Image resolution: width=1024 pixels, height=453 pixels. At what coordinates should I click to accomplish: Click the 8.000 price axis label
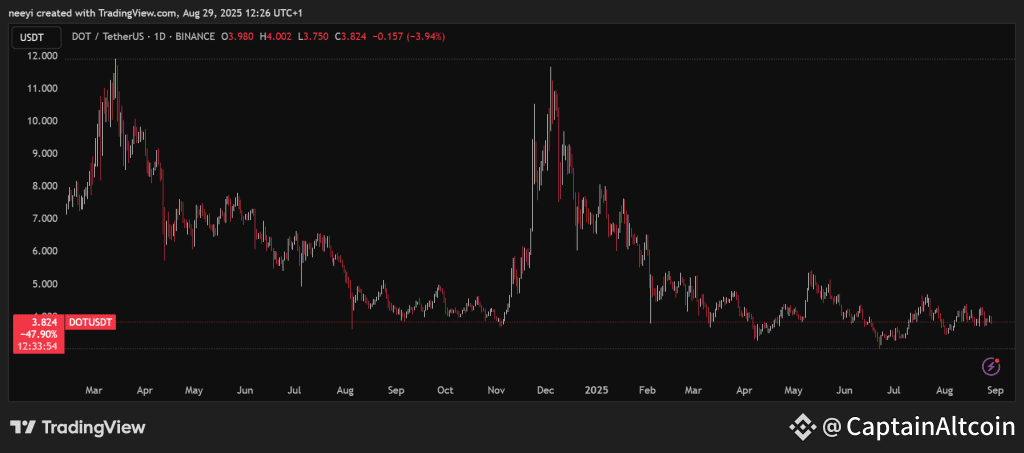pyautogui.click(x=45, y=186)
